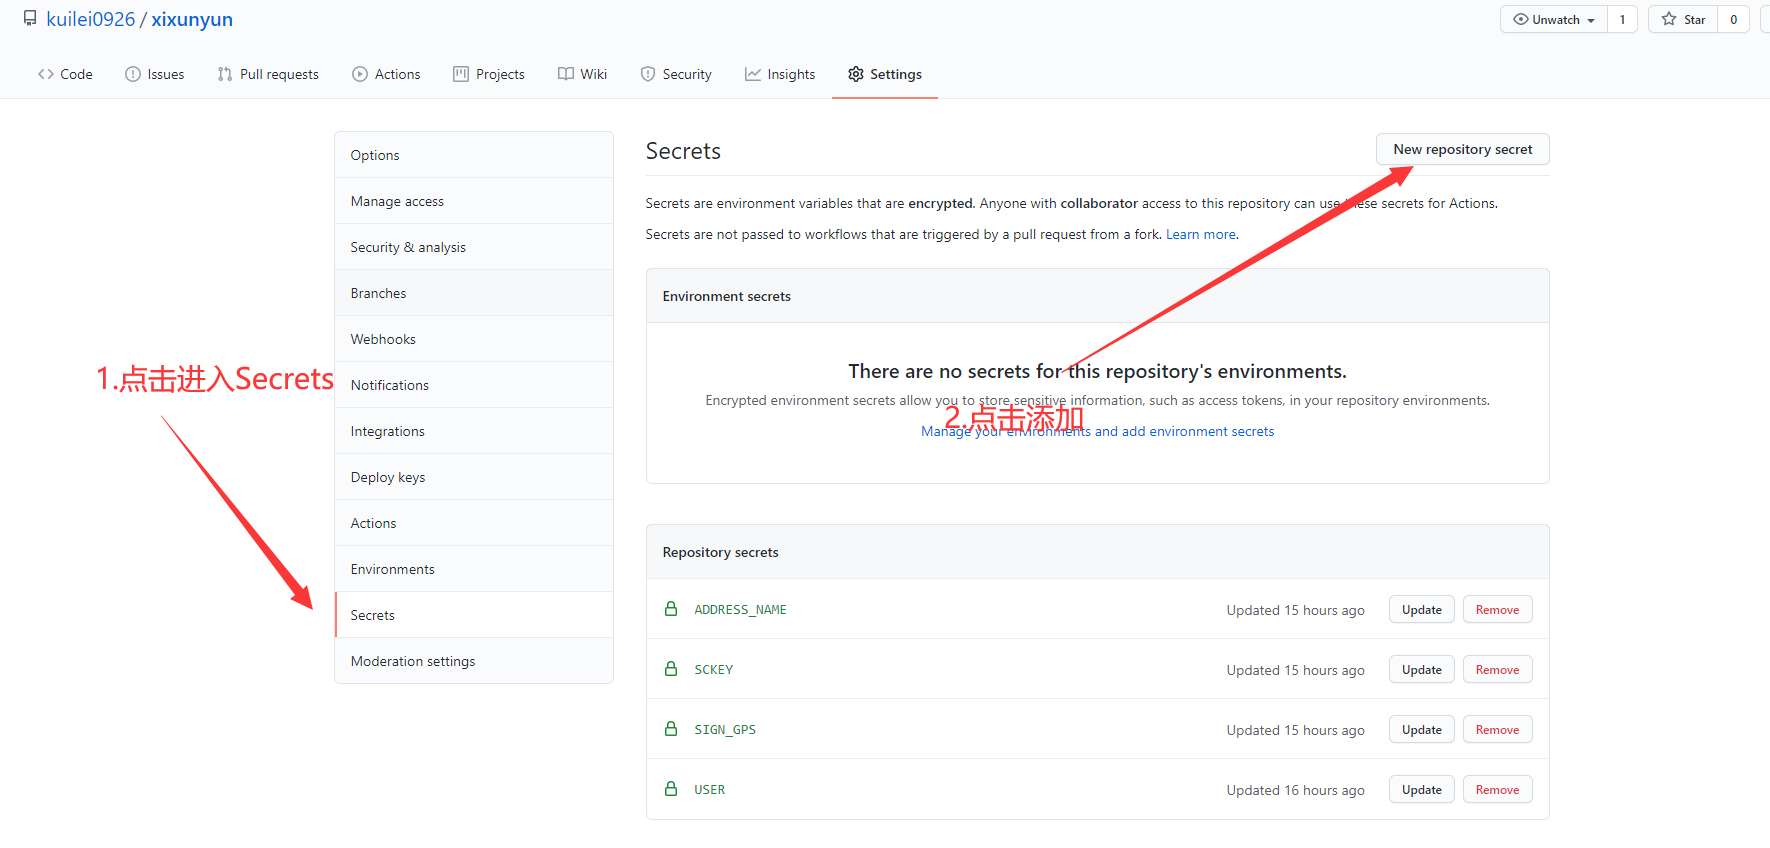Click the Issues circle icon

(x=133, y=74)
